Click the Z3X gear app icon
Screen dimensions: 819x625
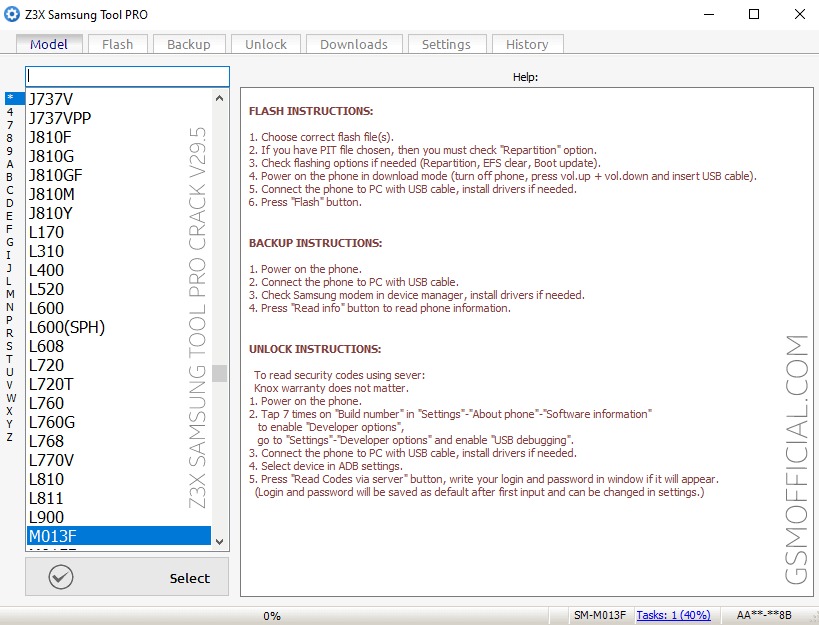[11, 14]
